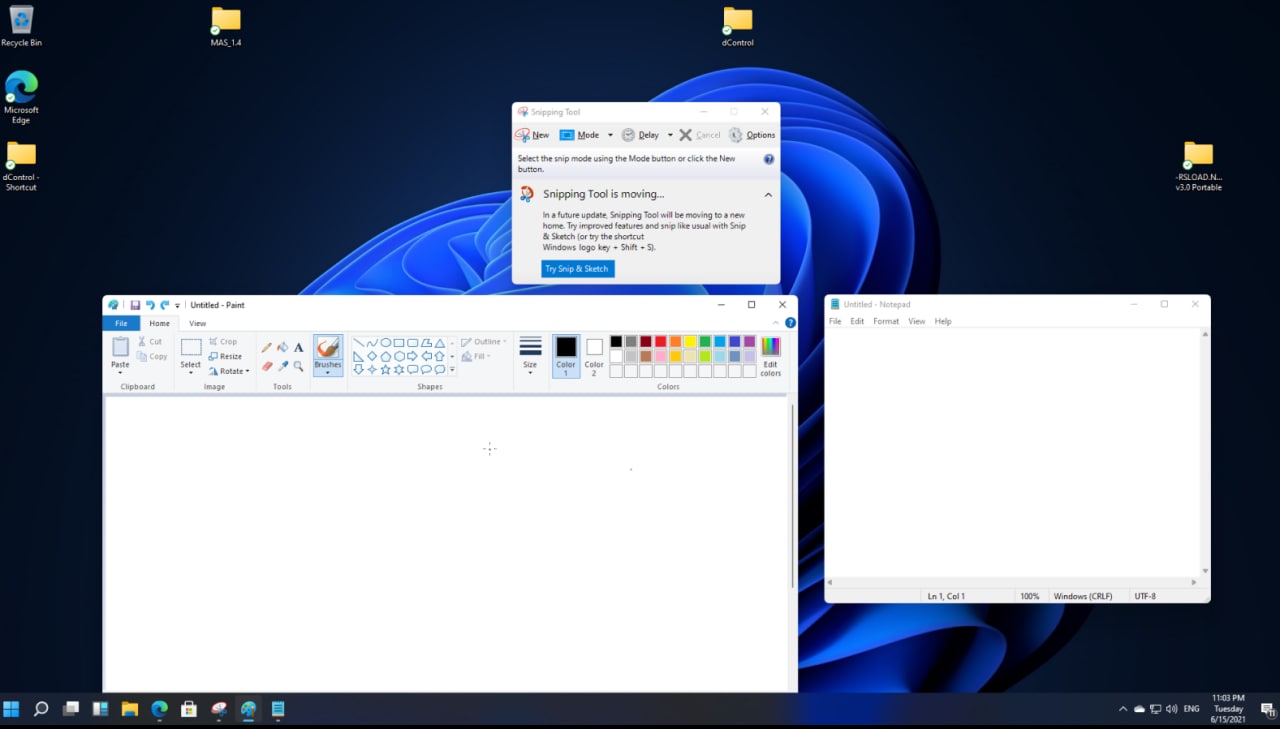Open Edit colors rainbow icon

[x=770, y=347]
